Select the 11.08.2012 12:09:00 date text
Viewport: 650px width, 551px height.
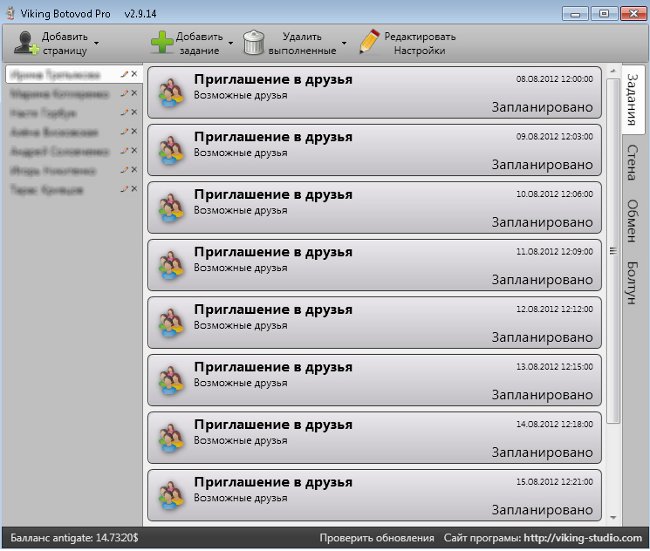[554, 252]
